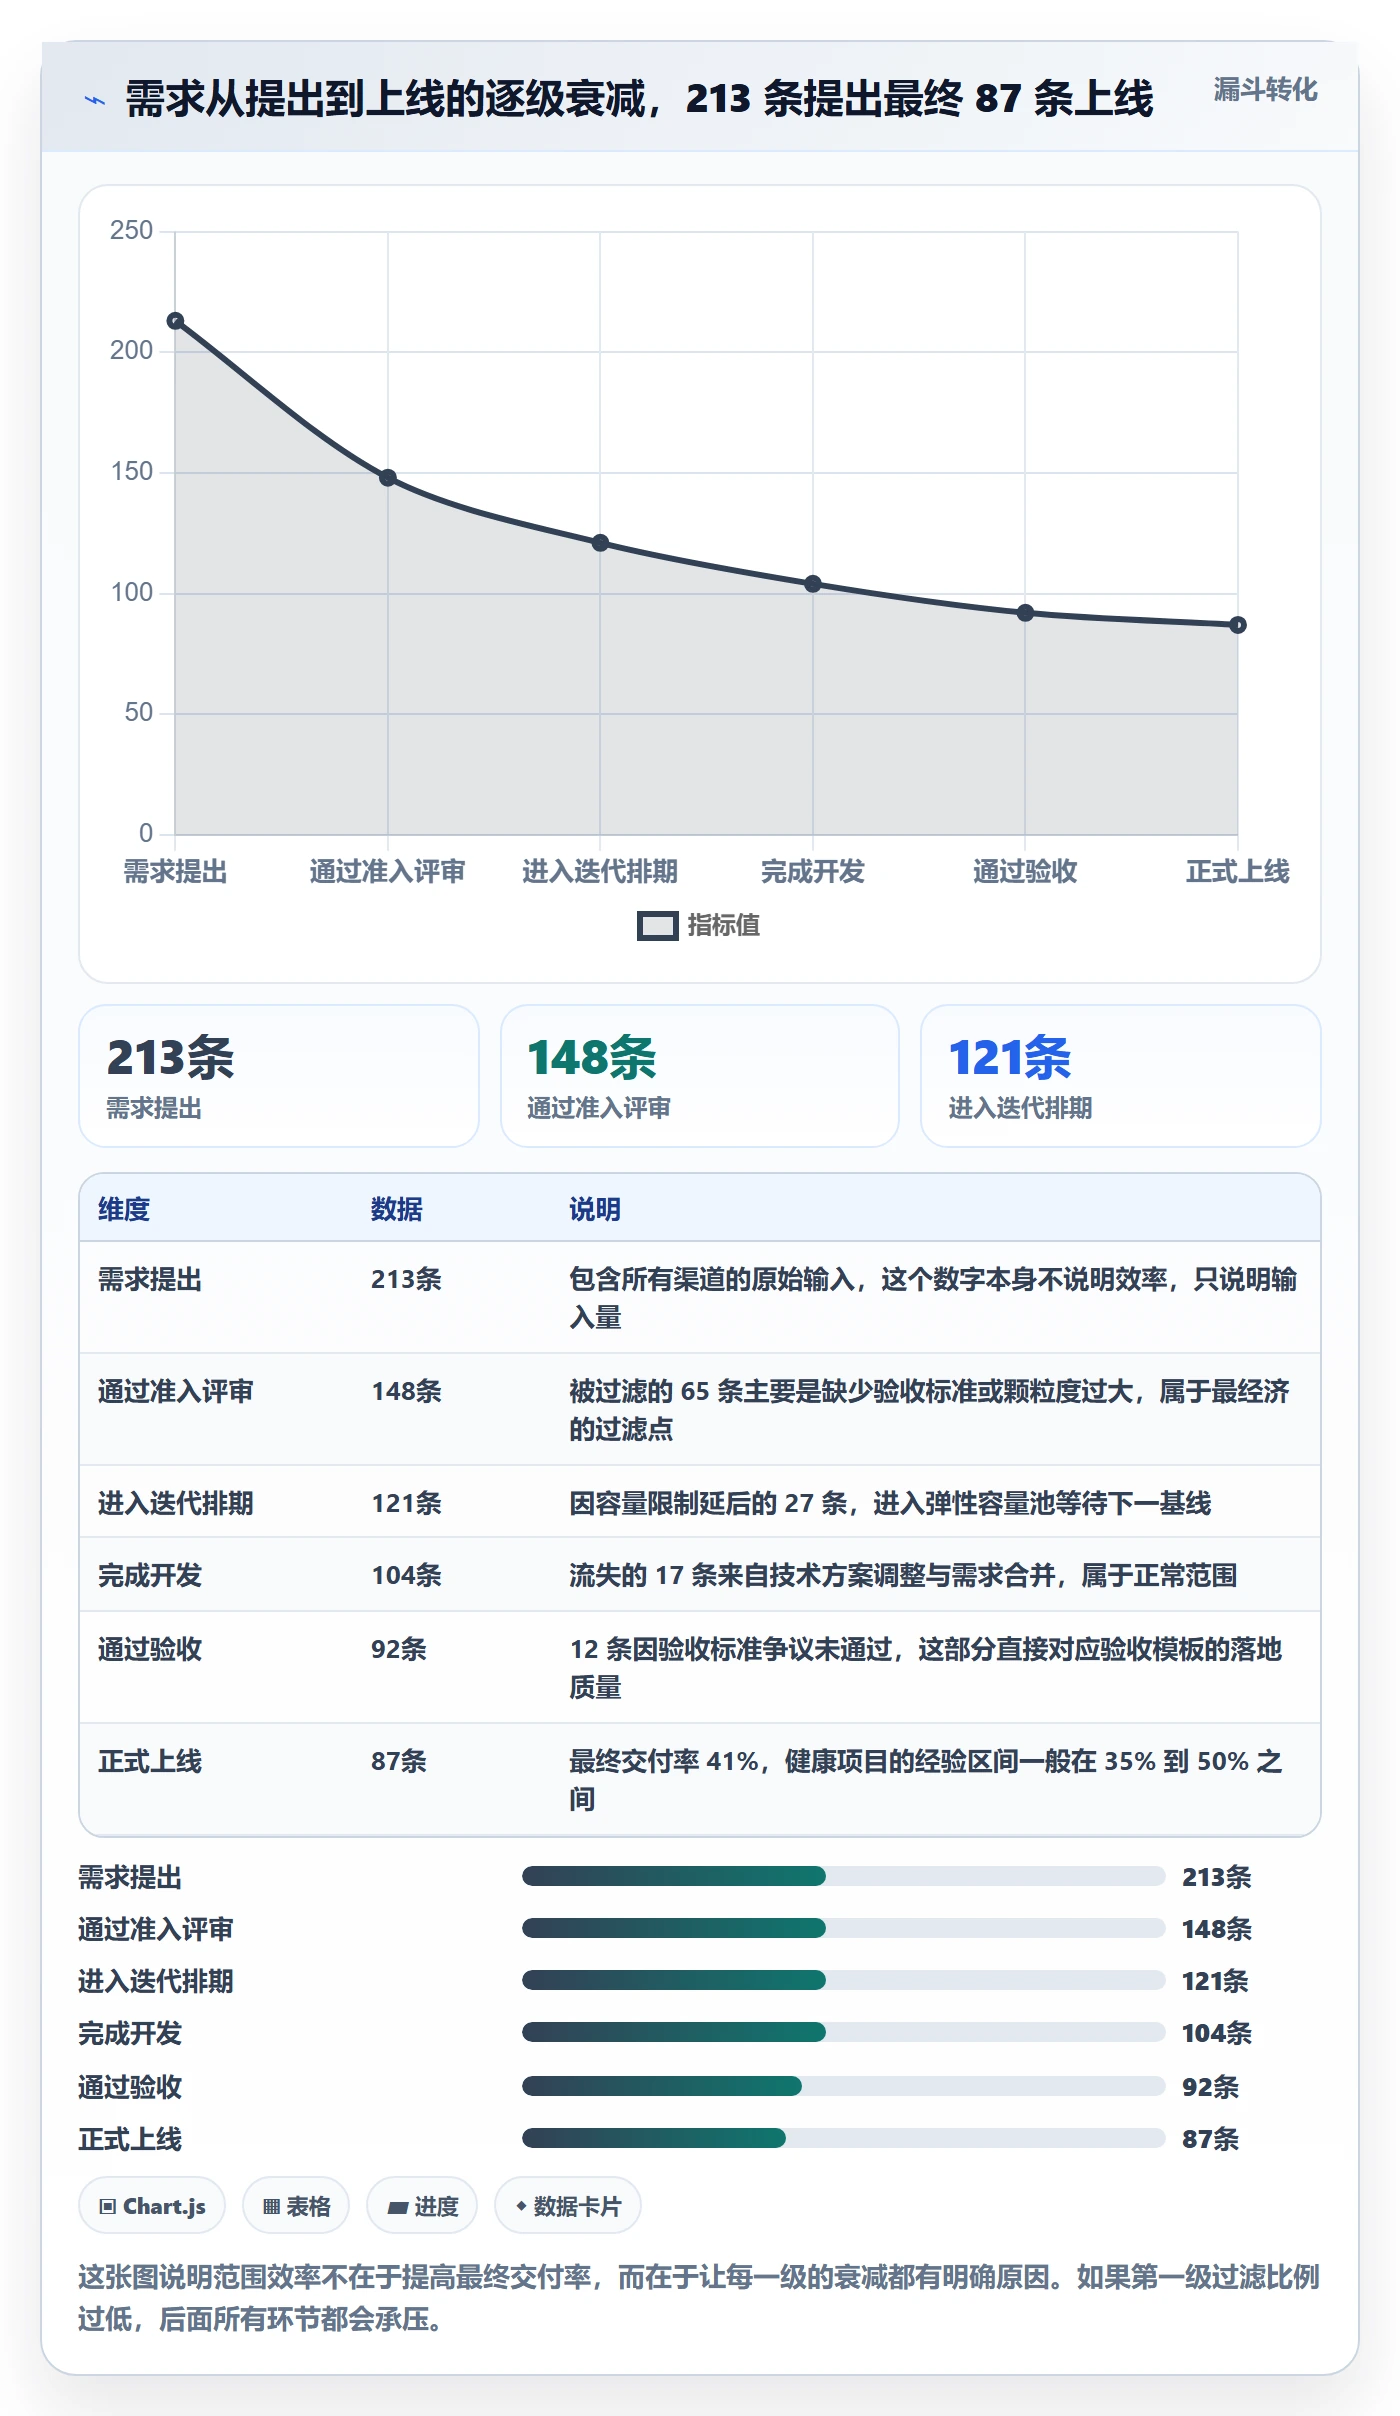Click the 通过验收 progress bar
1400x2416 pixels.
click(843, 2086)
